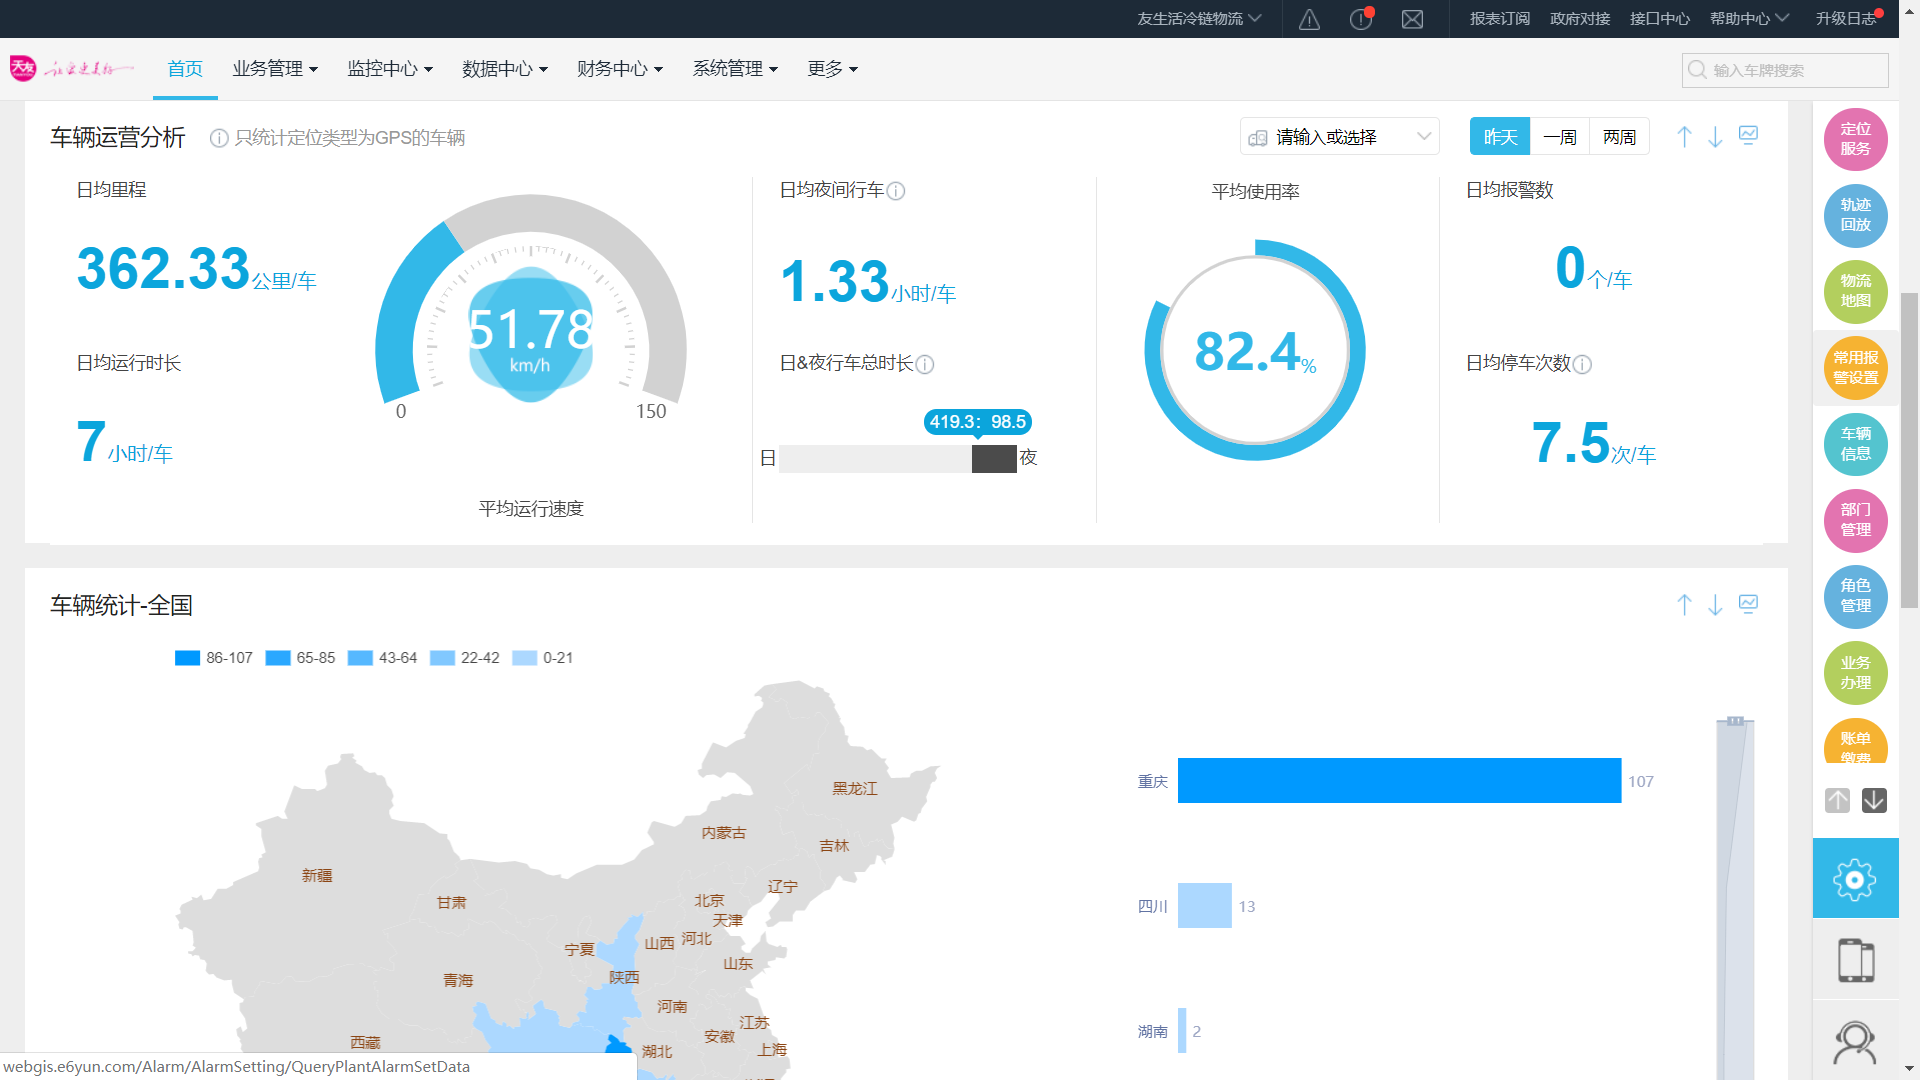
Task: Open the alert warning triangle icon
Action: coord(1309,19)
